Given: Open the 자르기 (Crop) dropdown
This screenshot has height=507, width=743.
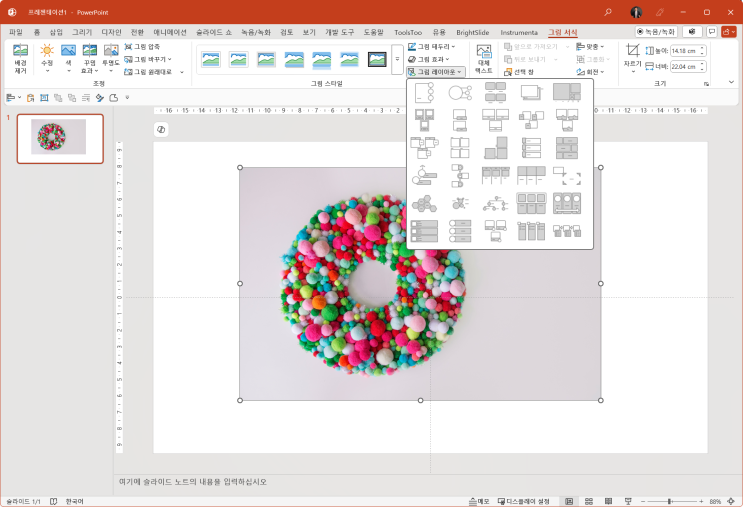Looking at the screenshot, I should [x=633, y=58].
